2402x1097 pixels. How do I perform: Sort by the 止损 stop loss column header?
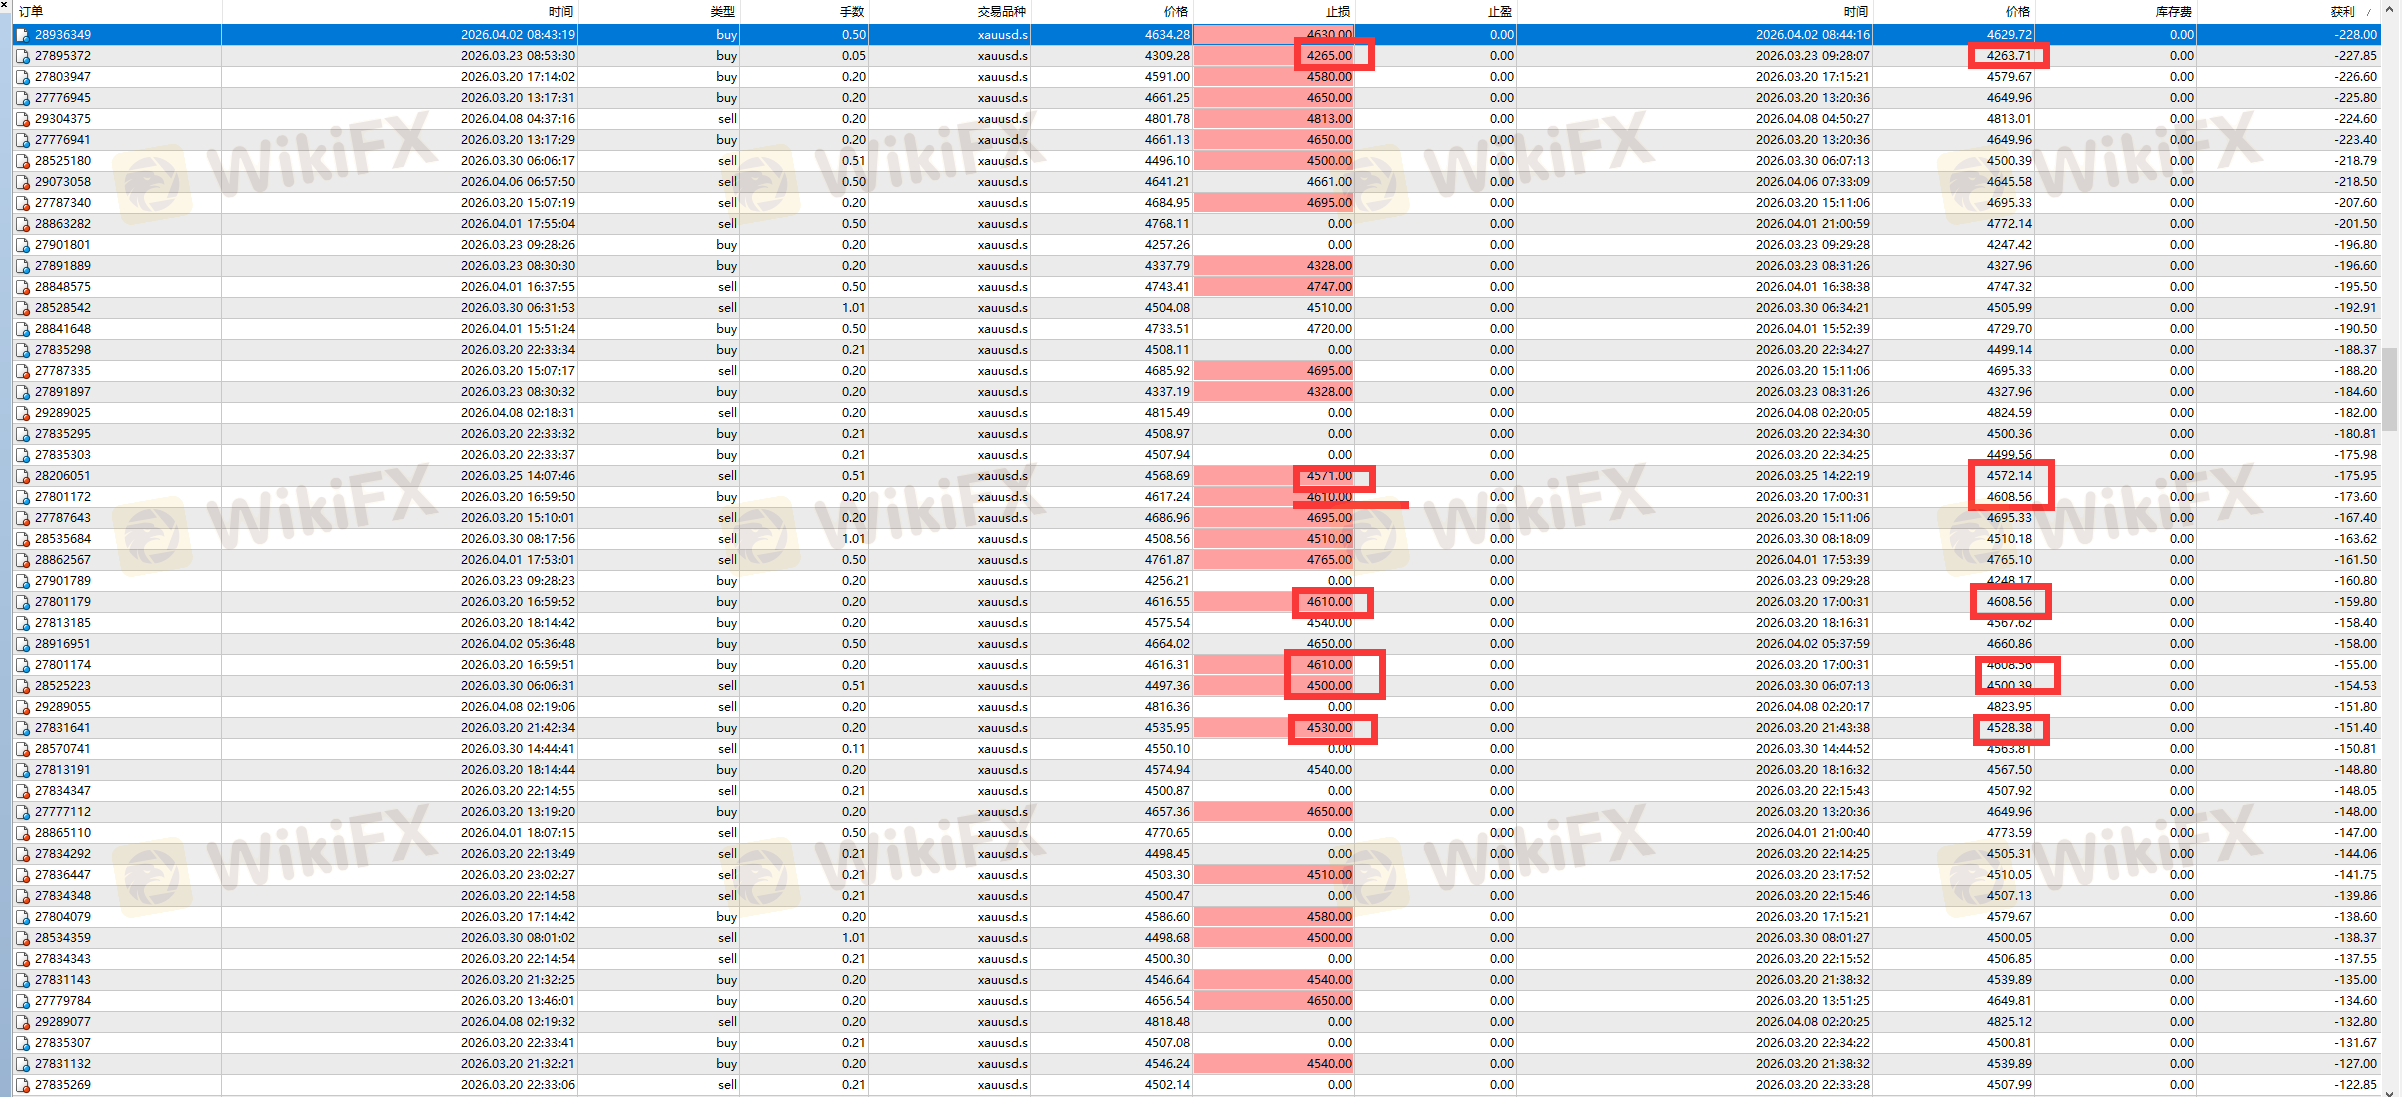pos(1337,12)
